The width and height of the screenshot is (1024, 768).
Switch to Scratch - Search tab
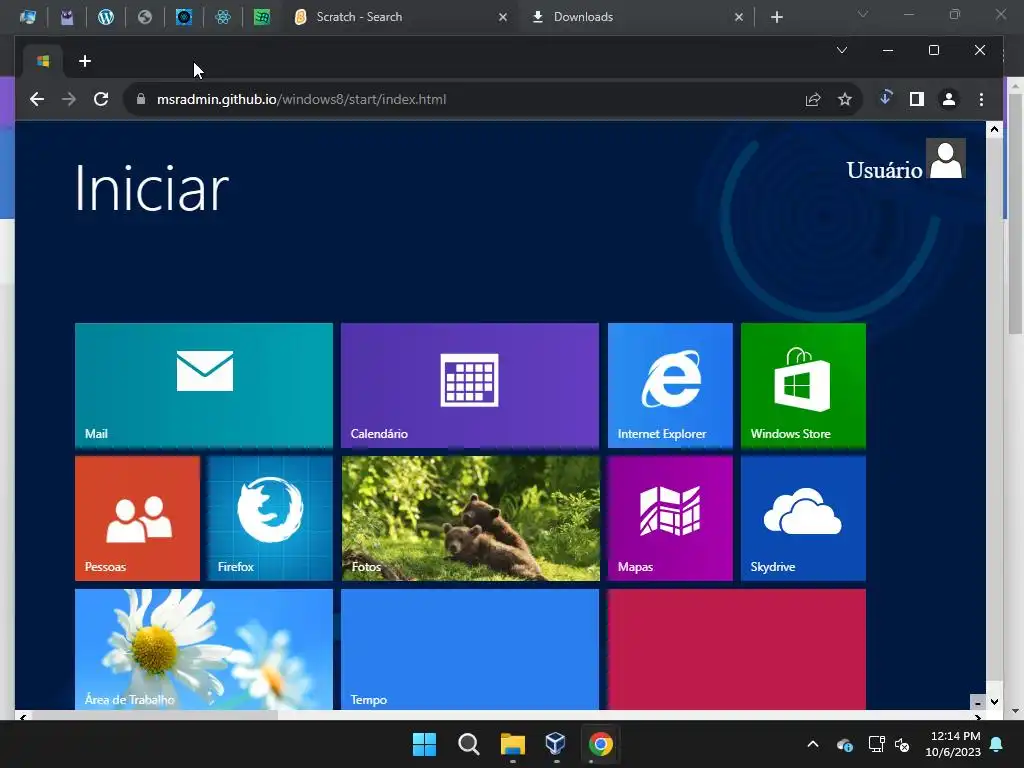coord(399,17)
